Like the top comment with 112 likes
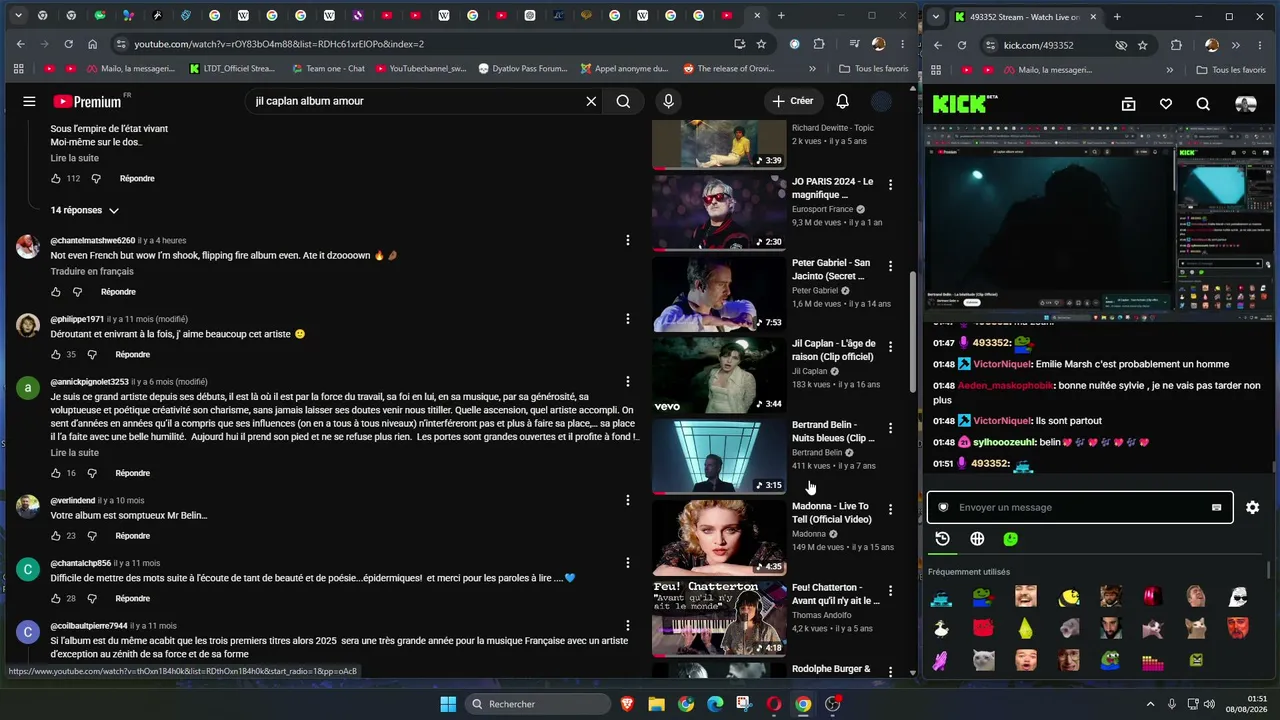The height and width of the screenshot is (720, 1280). pos(56,179)
